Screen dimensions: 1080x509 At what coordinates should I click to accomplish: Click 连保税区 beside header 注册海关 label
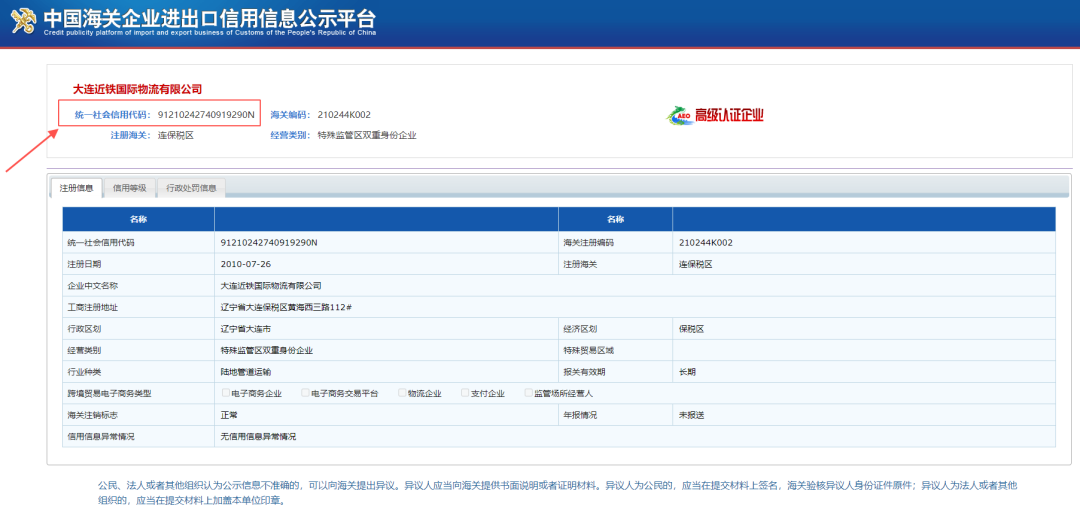pos(176,135)
